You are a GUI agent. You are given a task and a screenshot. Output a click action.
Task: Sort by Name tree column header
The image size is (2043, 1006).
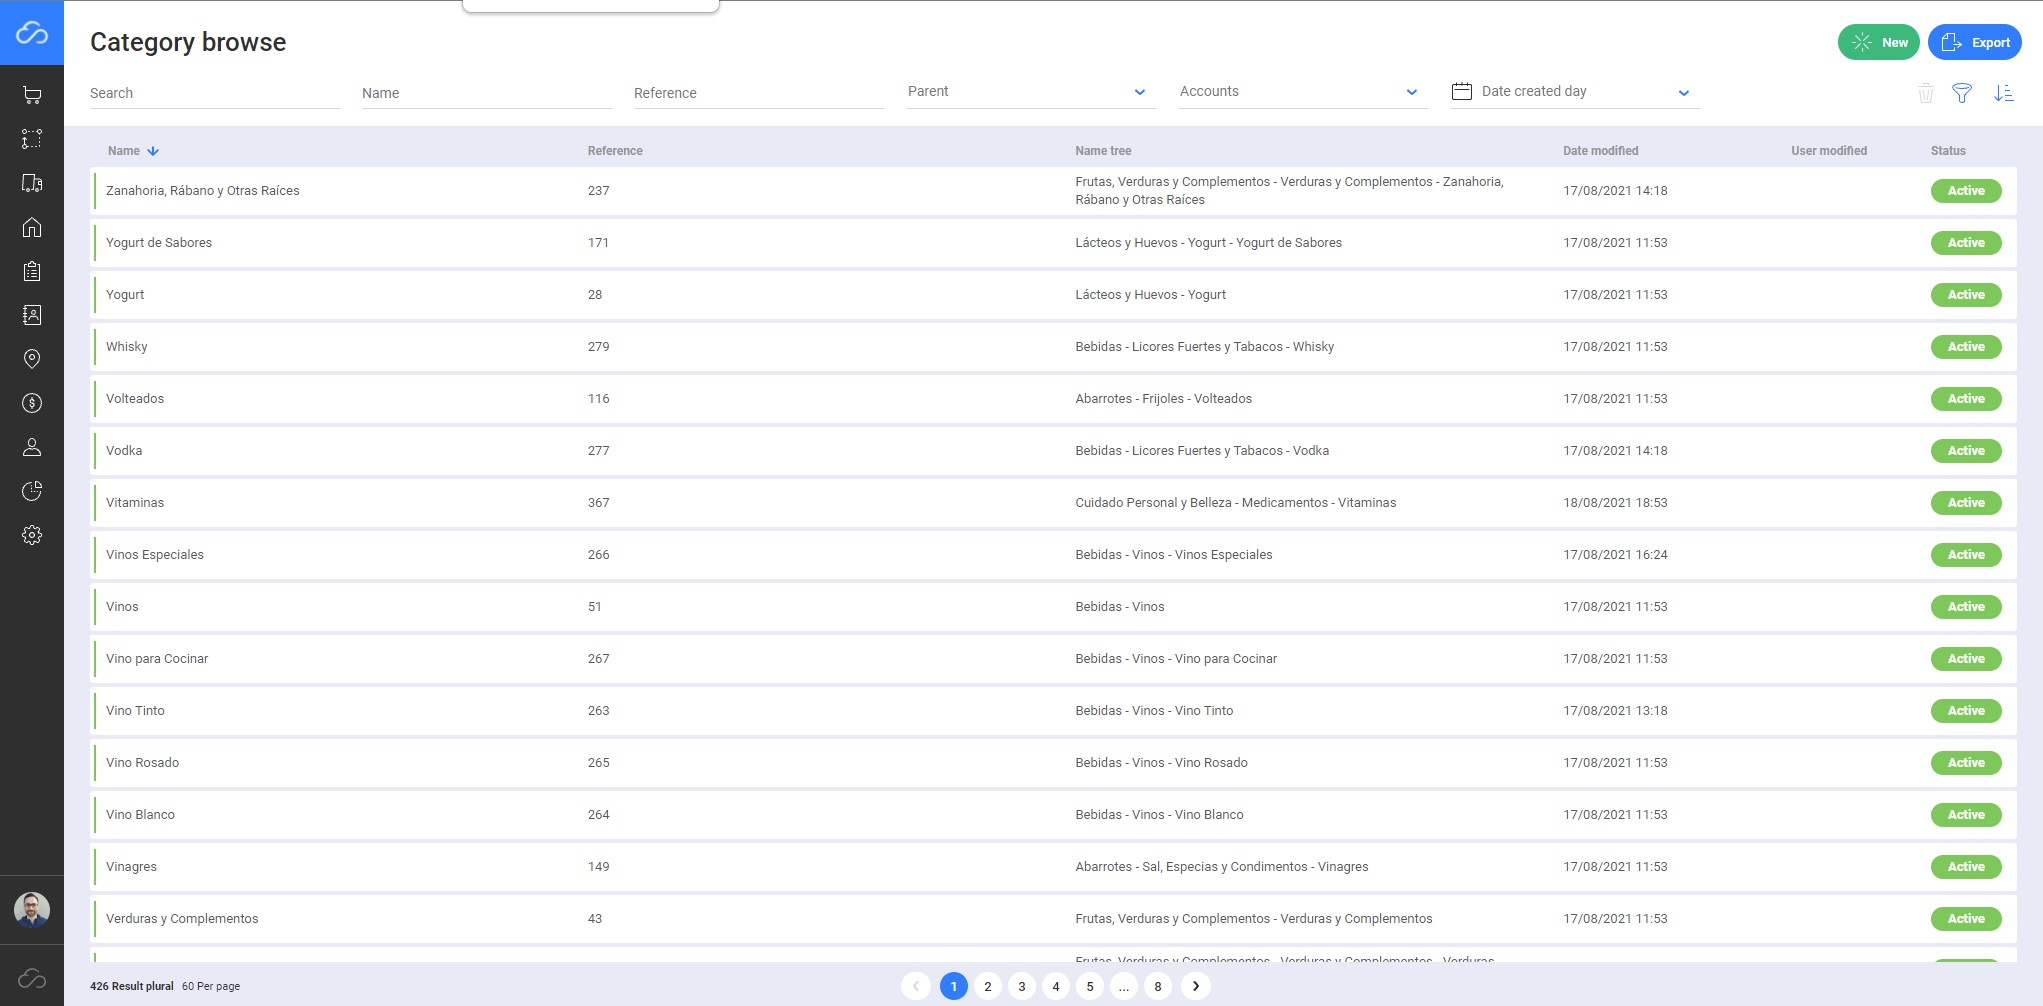click(1103, 151)
